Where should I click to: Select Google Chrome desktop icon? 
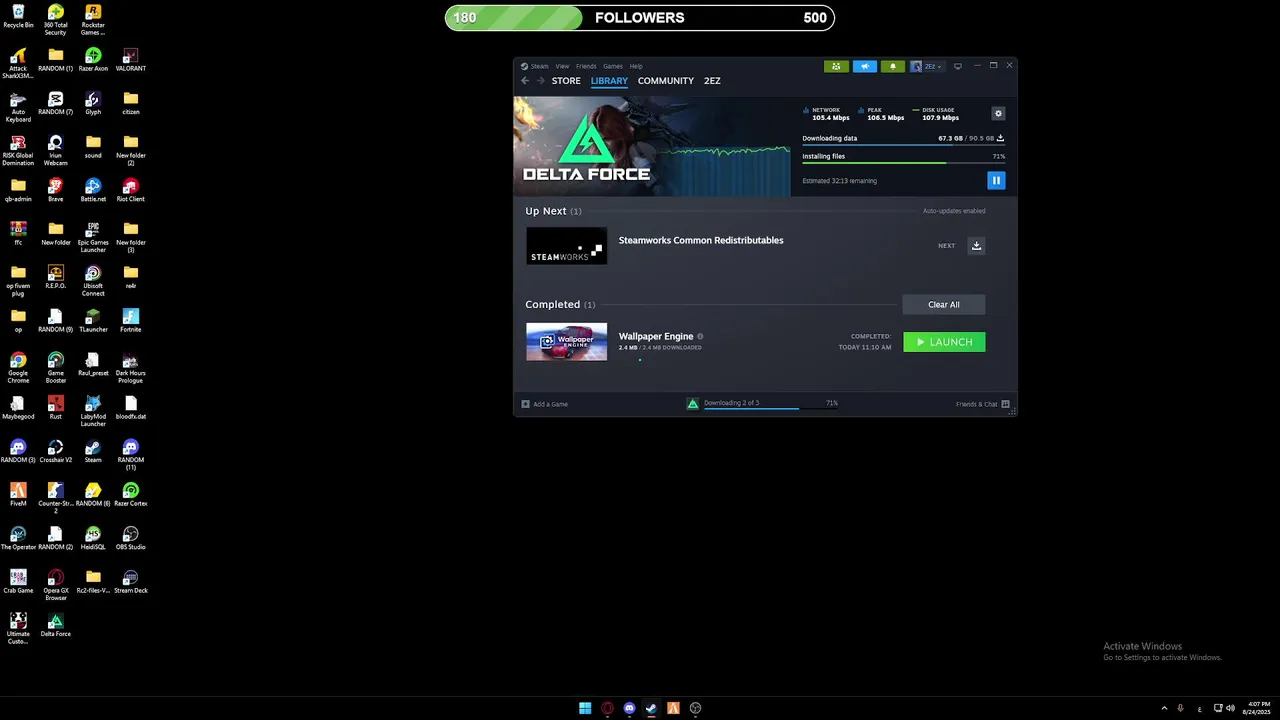coord(18,368)
